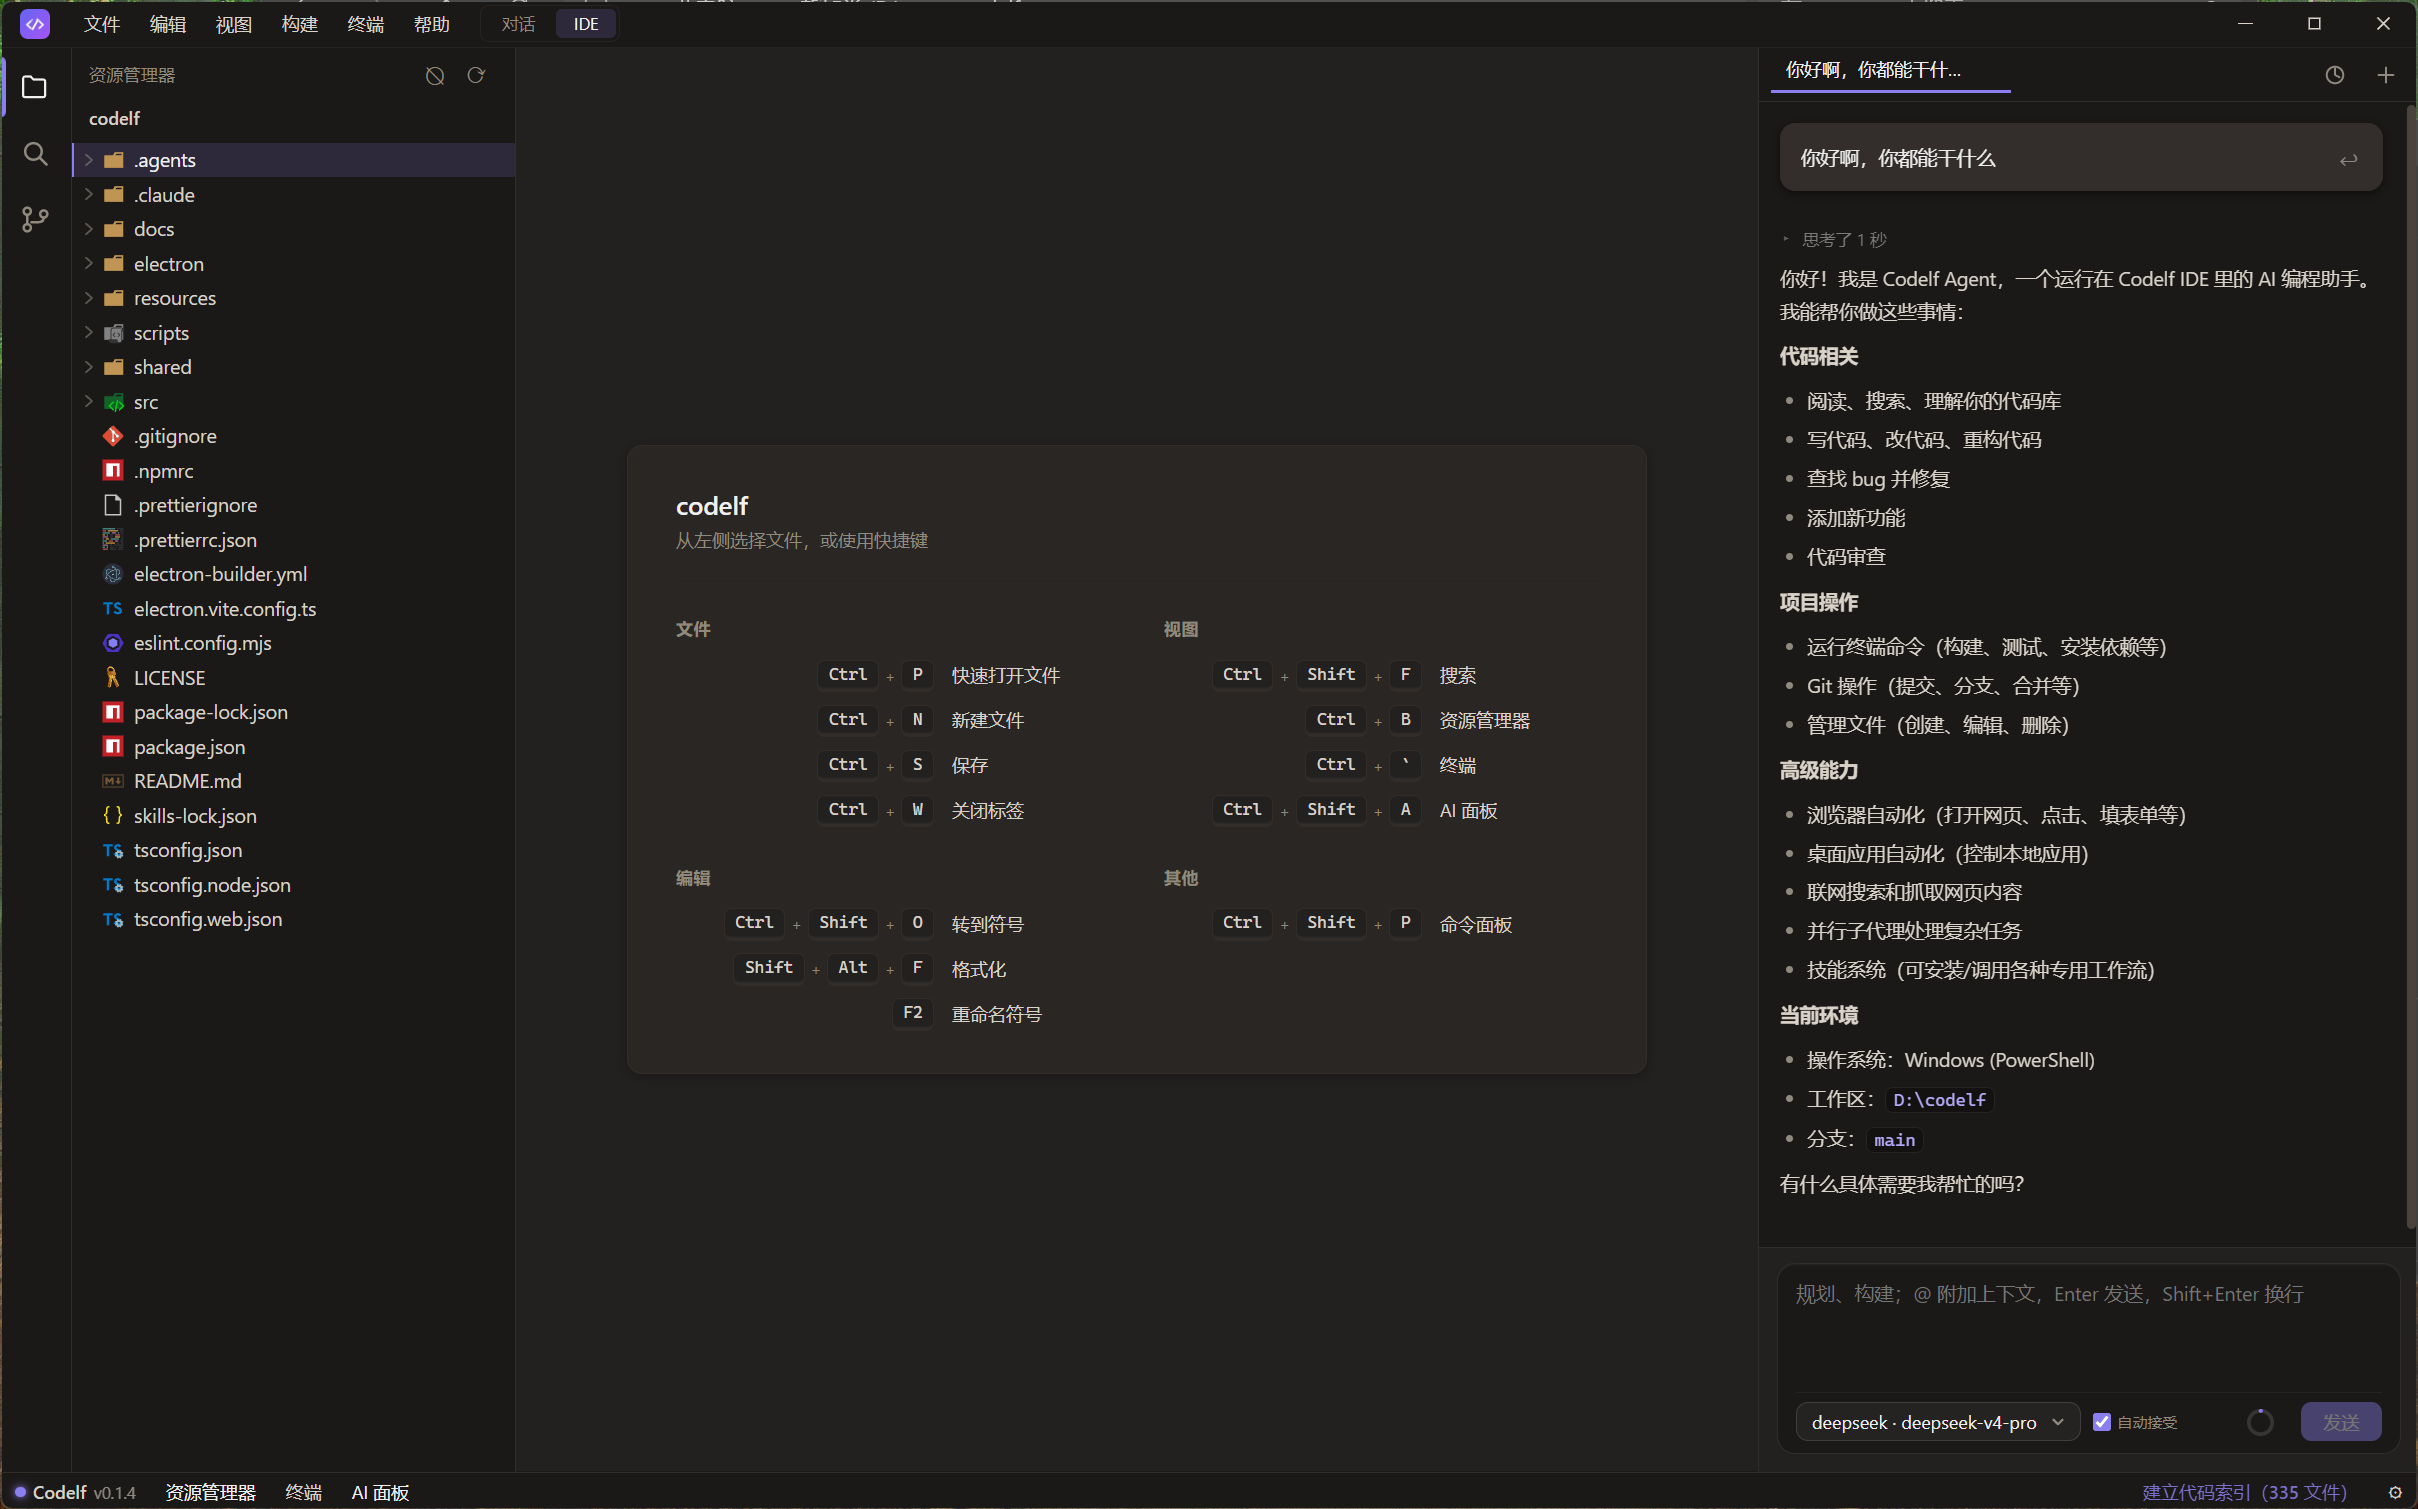This screenshot has width=2418, height=1509.
Task: Minimize the Codelf window
Action: coord(2246,23)
